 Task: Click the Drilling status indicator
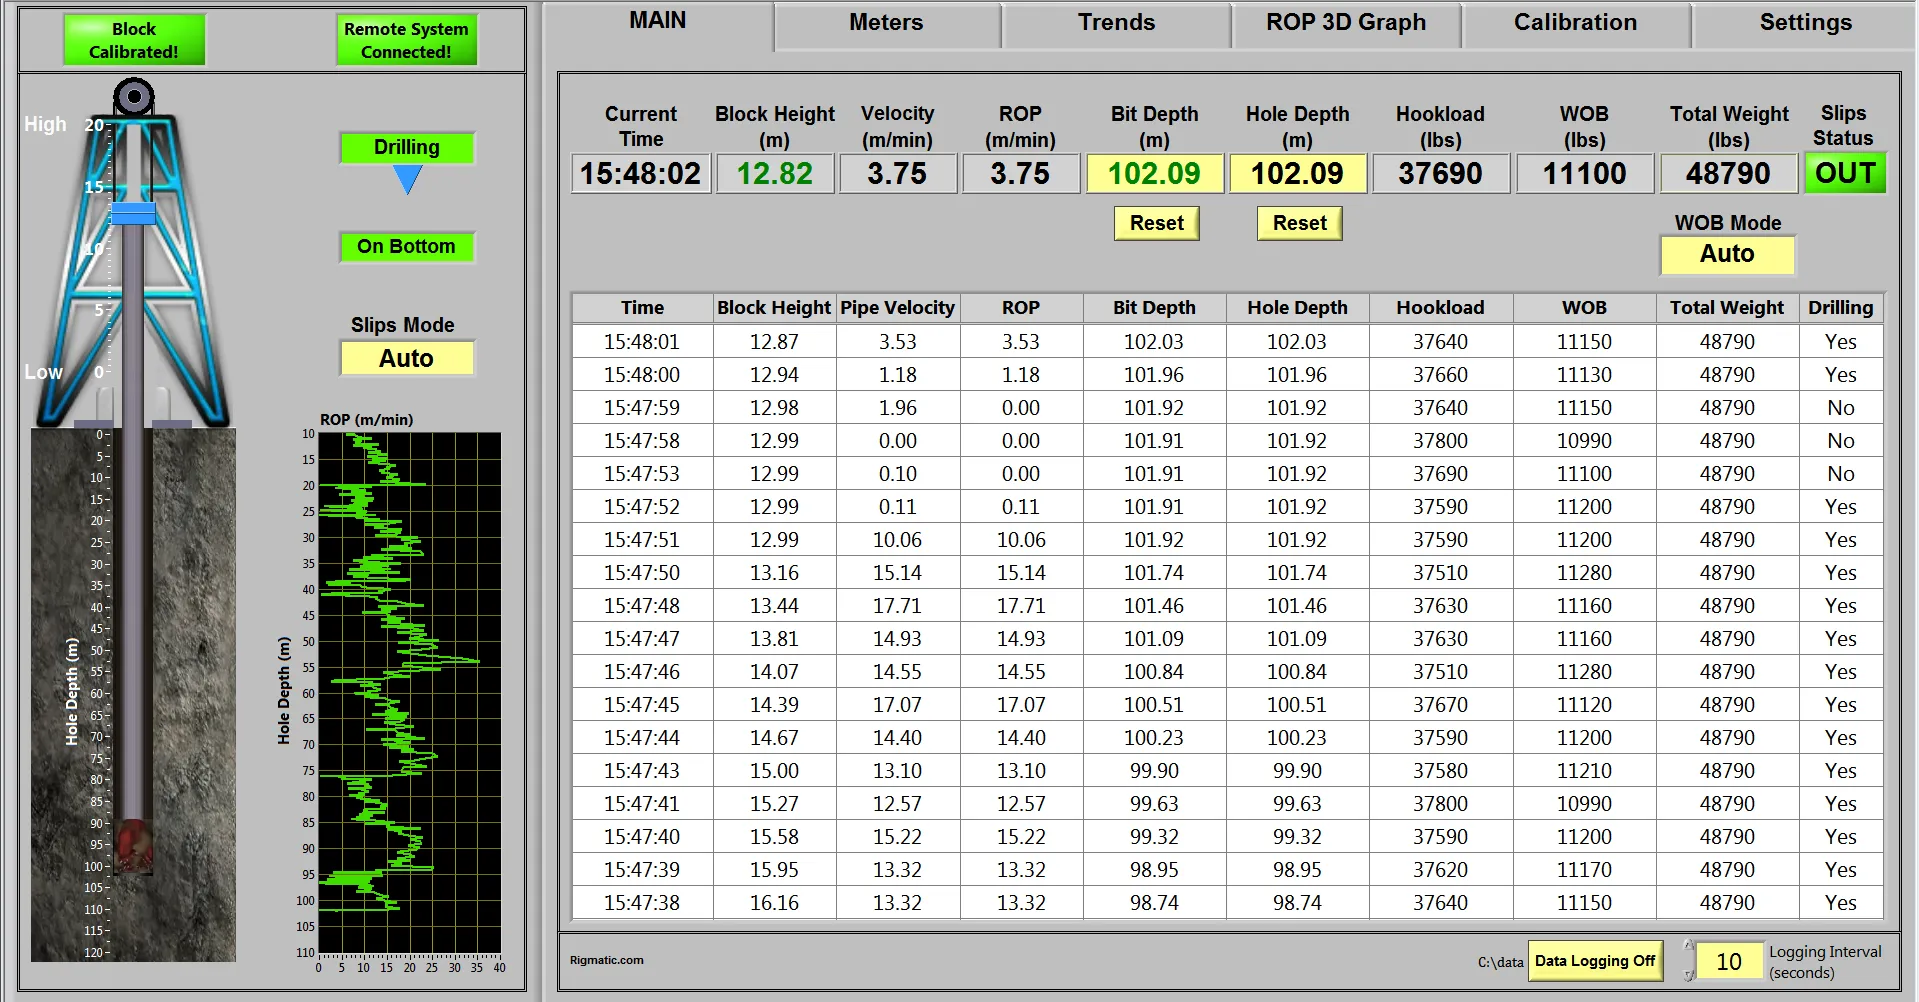click(406, 147)
